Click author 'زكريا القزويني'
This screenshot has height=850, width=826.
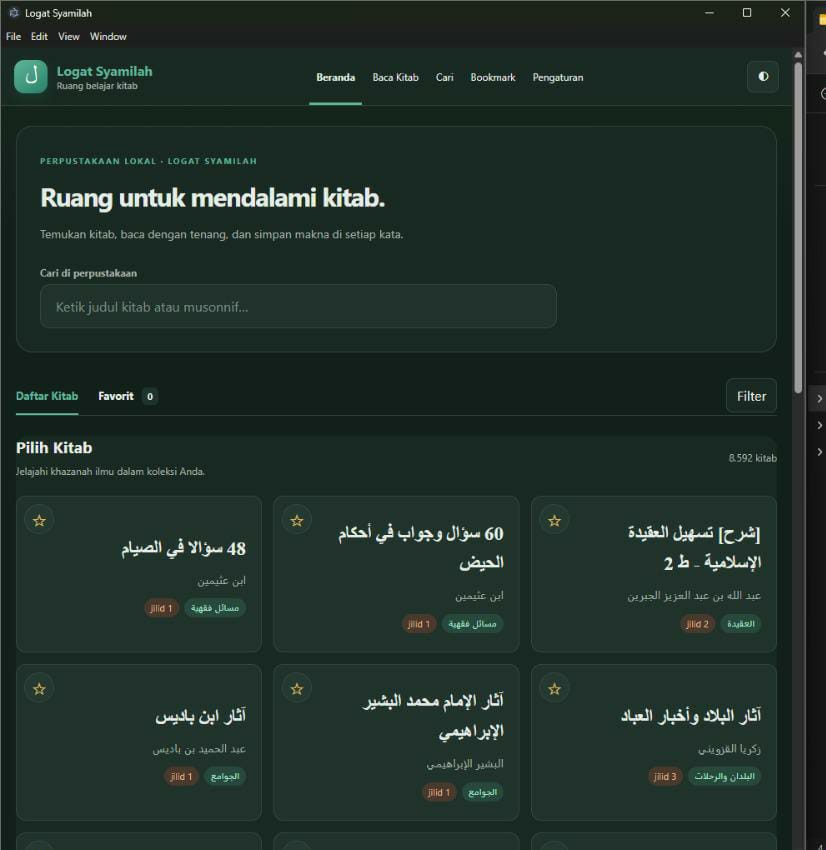(x=729, y=749)
